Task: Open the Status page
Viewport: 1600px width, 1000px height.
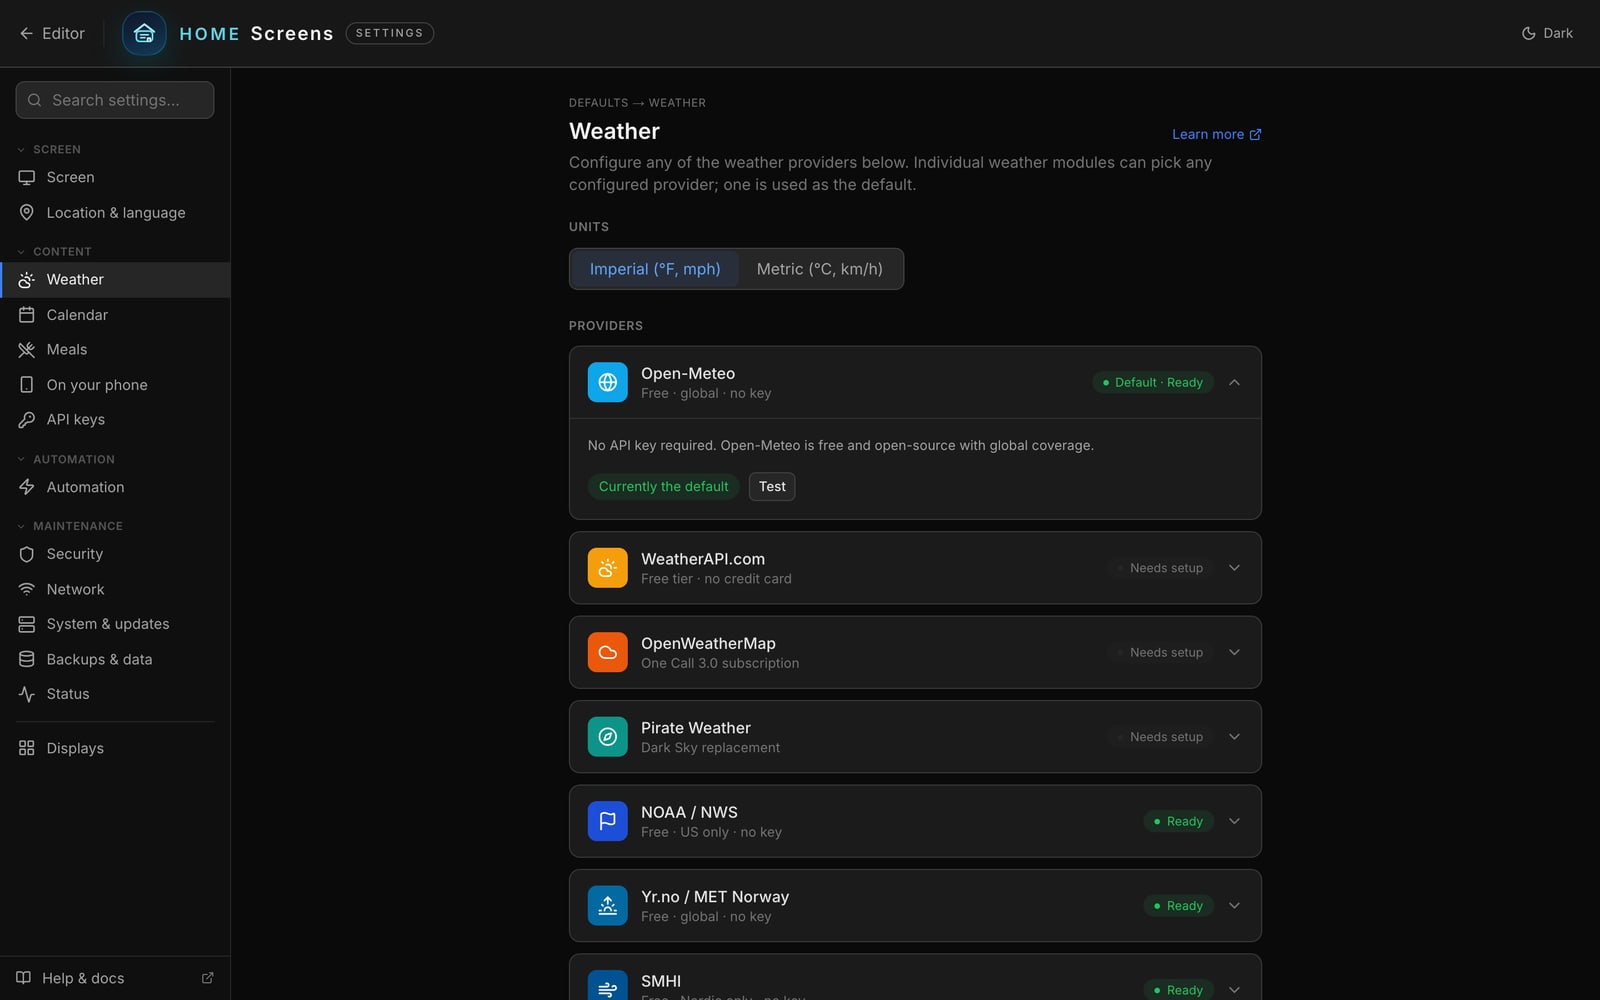Action: tap(115, 694)
